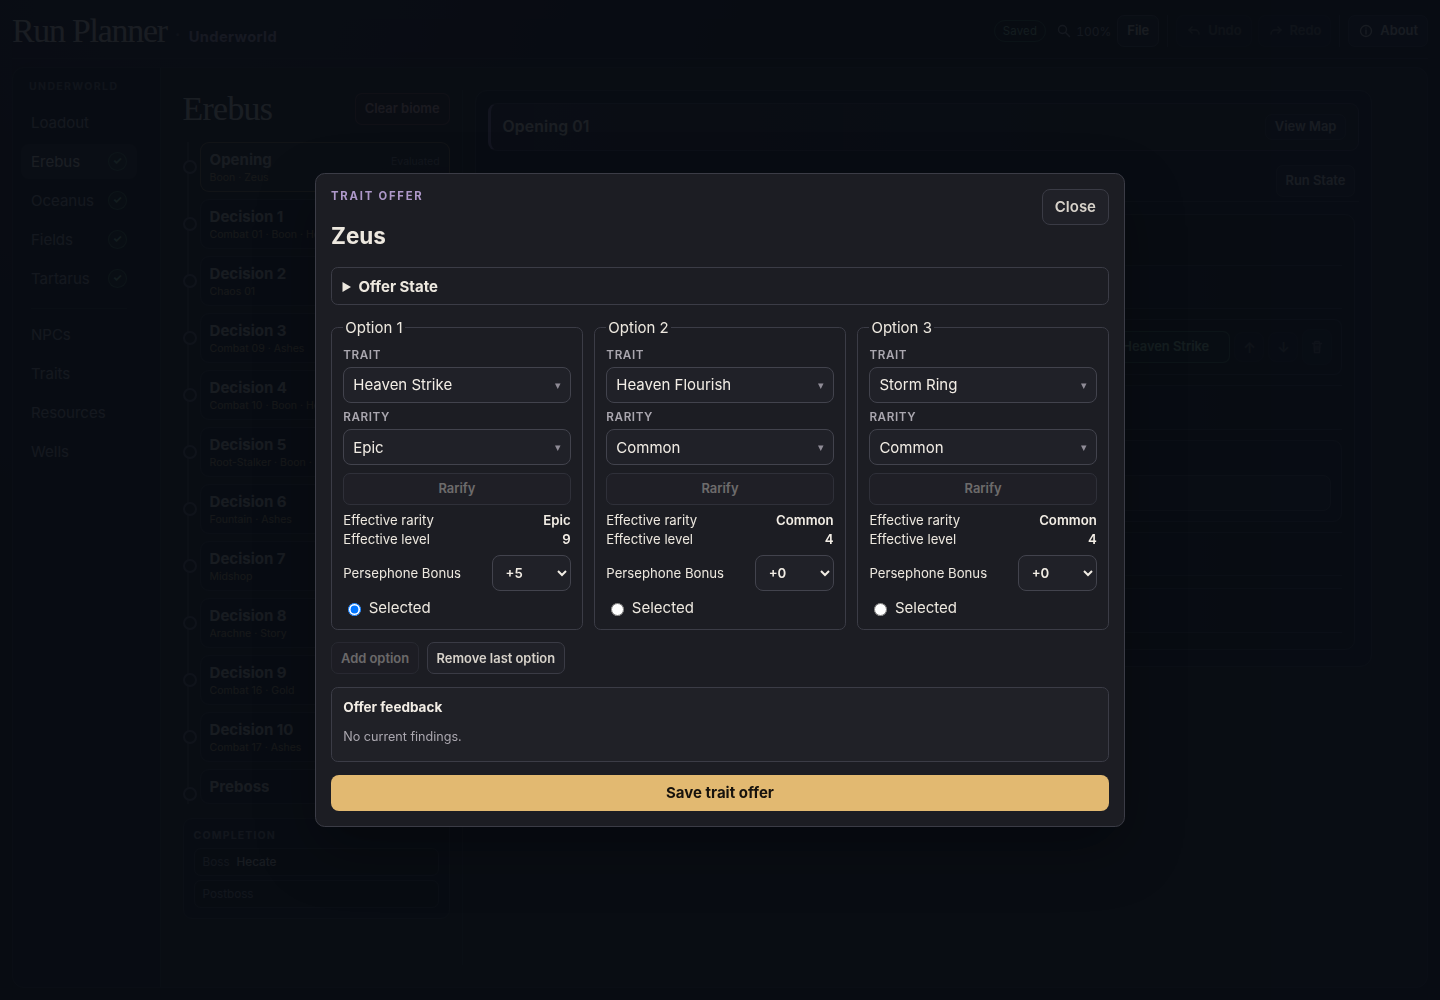Click the Run Planner title

(90, 31)
